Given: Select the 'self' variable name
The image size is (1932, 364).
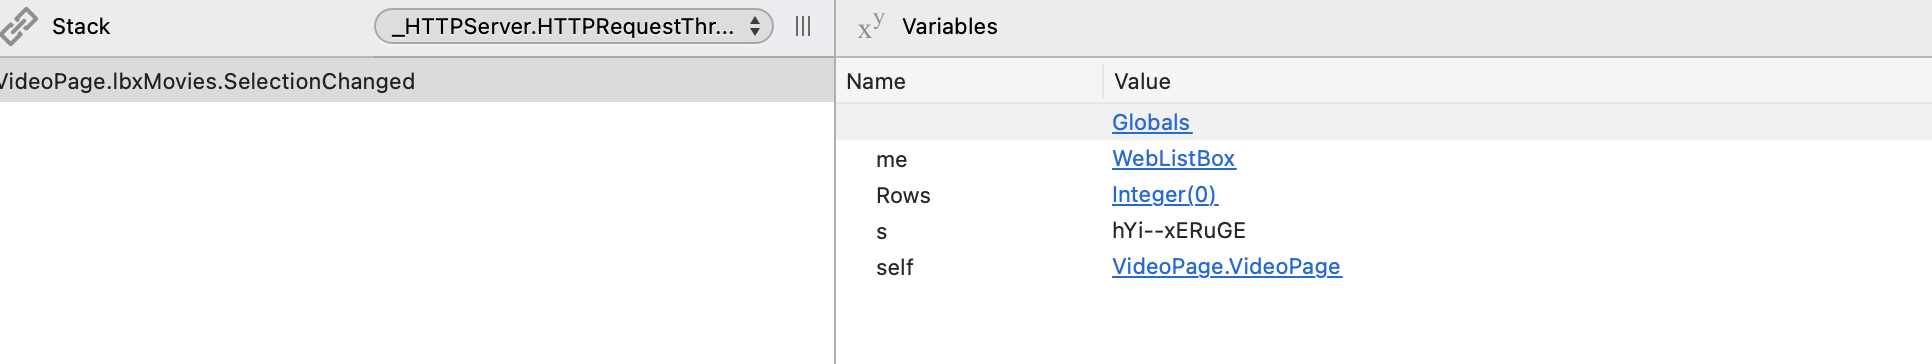Looking at the screenshot, I should click(x=895, y=267).
